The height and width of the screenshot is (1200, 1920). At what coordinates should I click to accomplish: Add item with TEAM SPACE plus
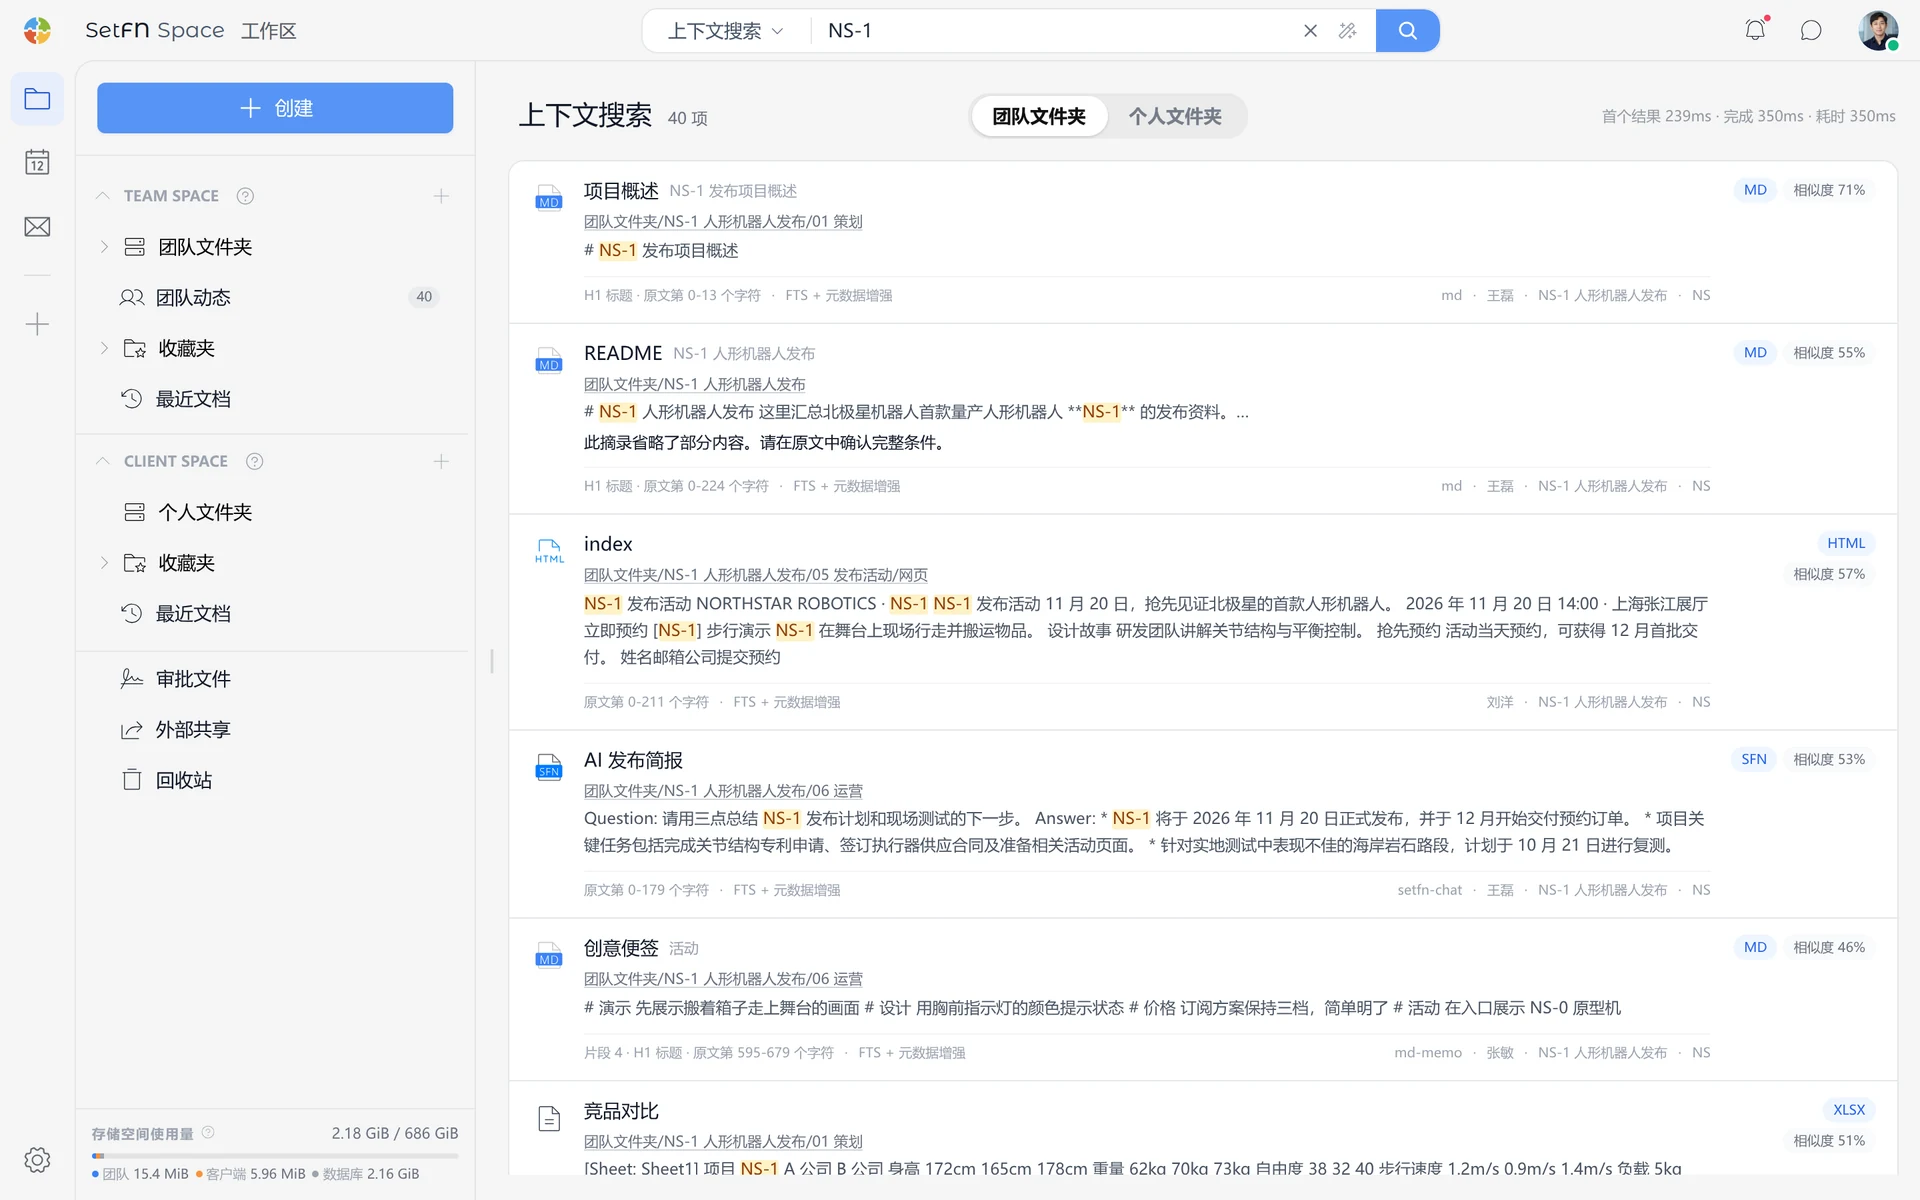click(x=441, y=196)
